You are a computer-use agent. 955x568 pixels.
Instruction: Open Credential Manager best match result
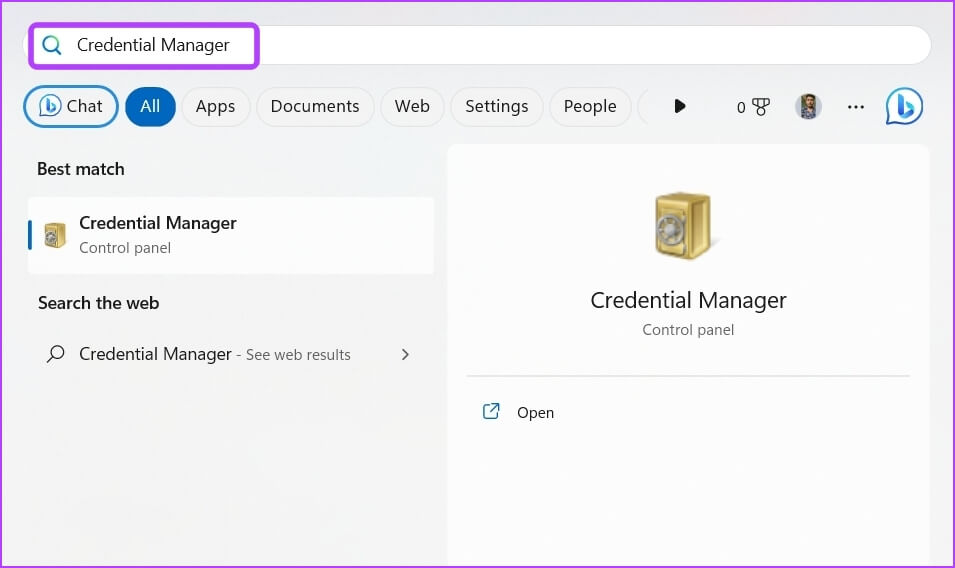click(x=231, y=235)
